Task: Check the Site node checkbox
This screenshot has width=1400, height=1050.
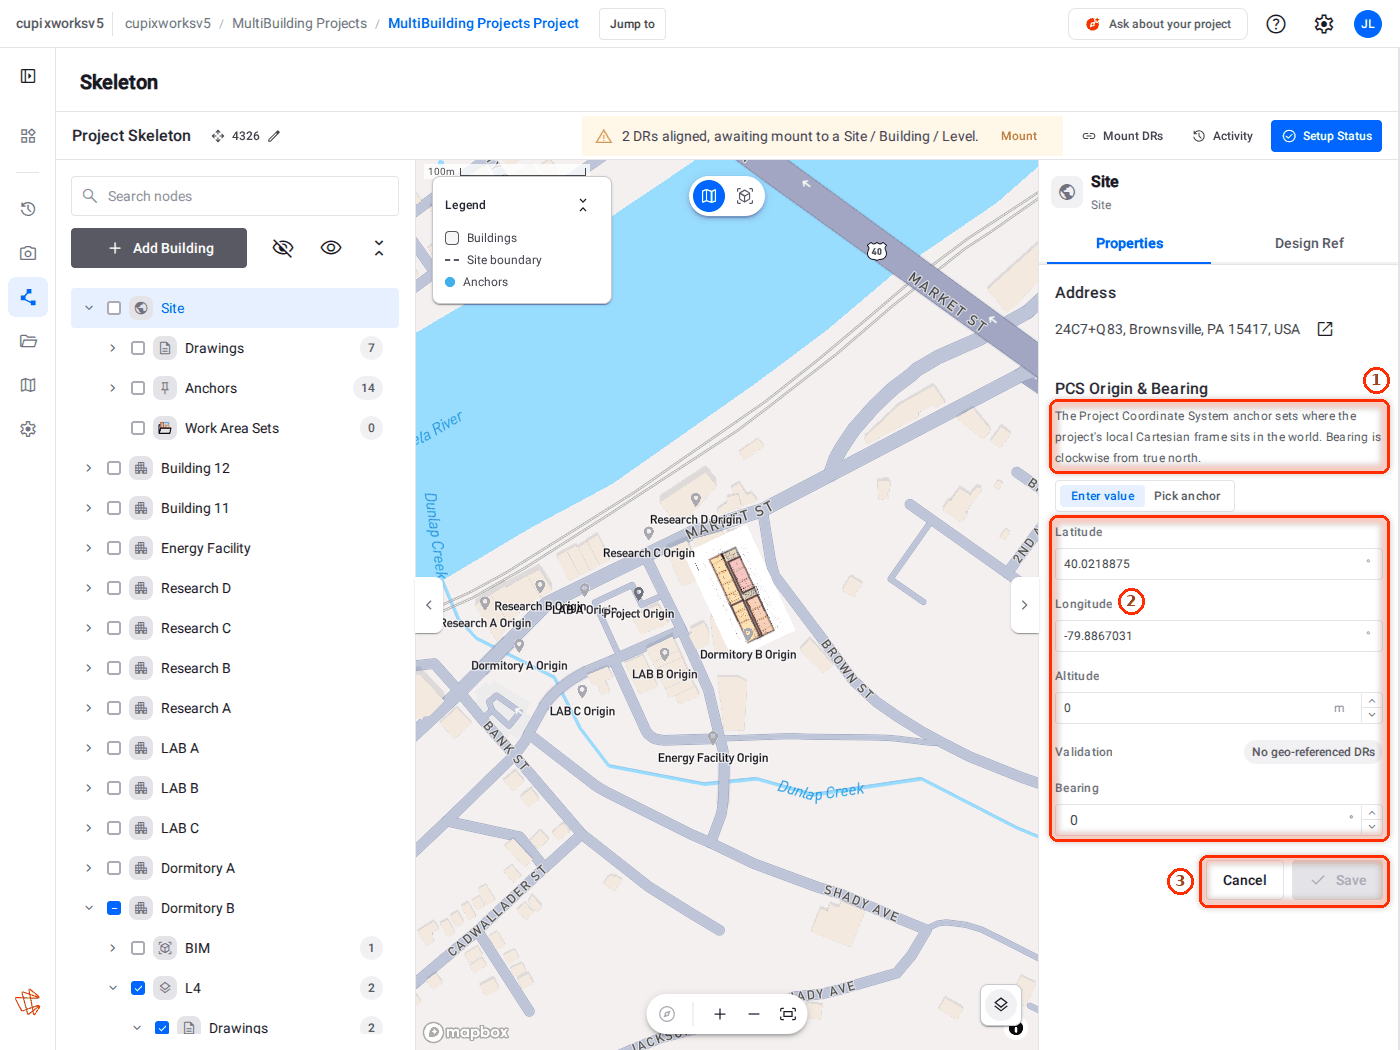Action: [x=114, y=308]
